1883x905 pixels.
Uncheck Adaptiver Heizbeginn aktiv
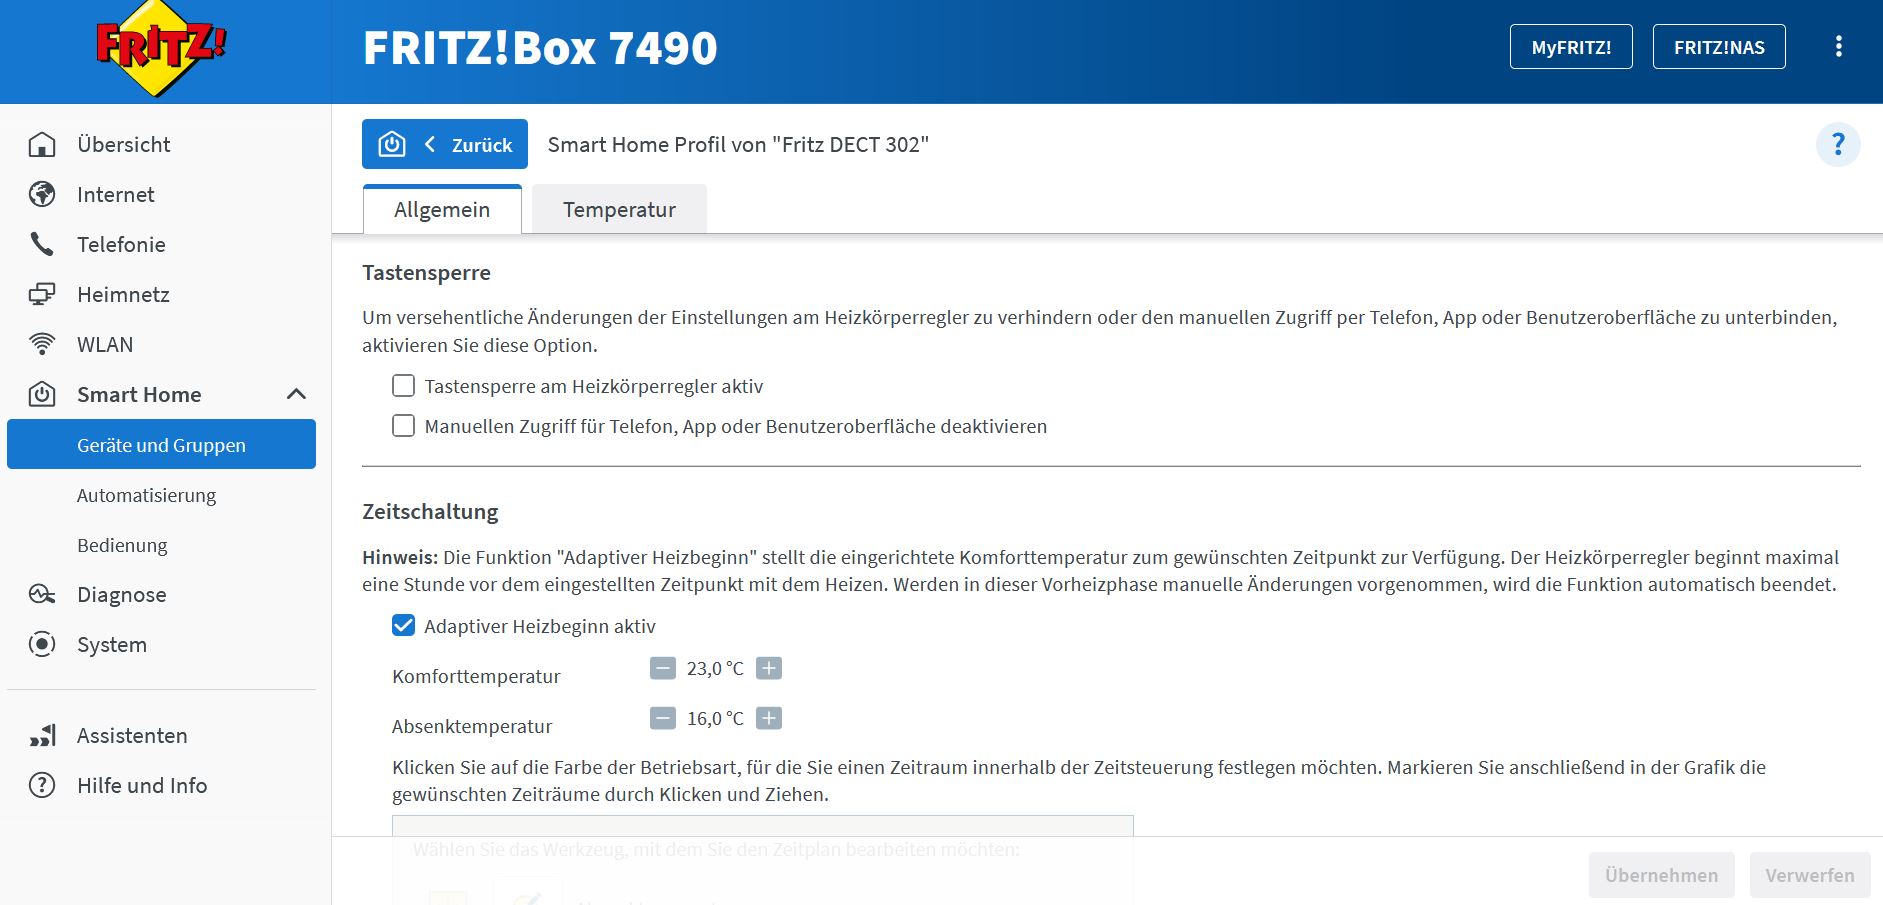point(403,626)
